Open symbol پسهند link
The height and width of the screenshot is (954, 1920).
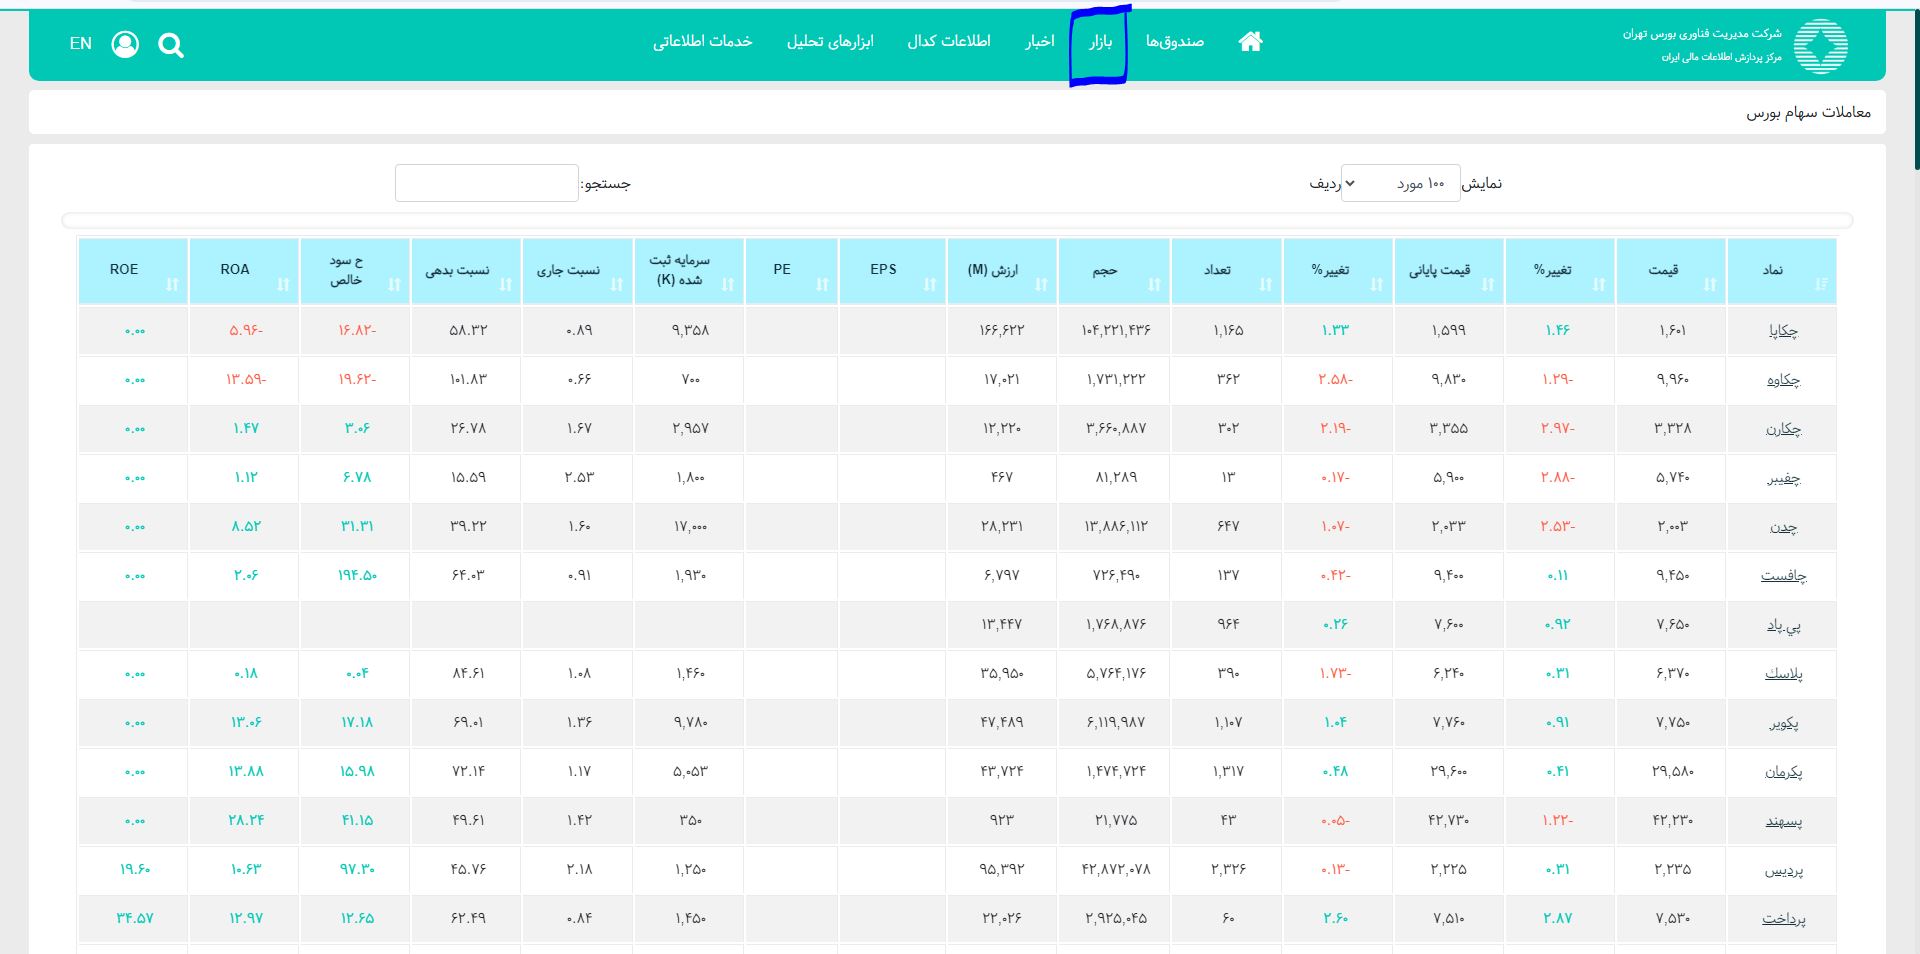click(x=1783, y=821)
